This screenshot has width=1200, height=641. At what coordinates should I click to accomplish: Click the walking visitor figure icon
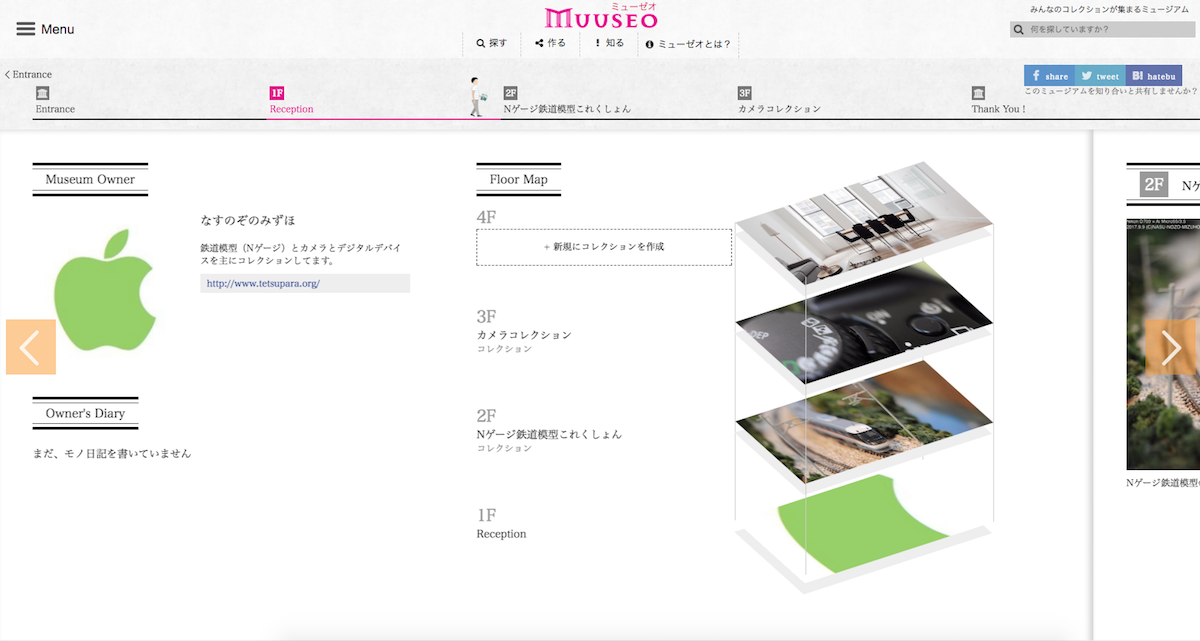(477, 97)
